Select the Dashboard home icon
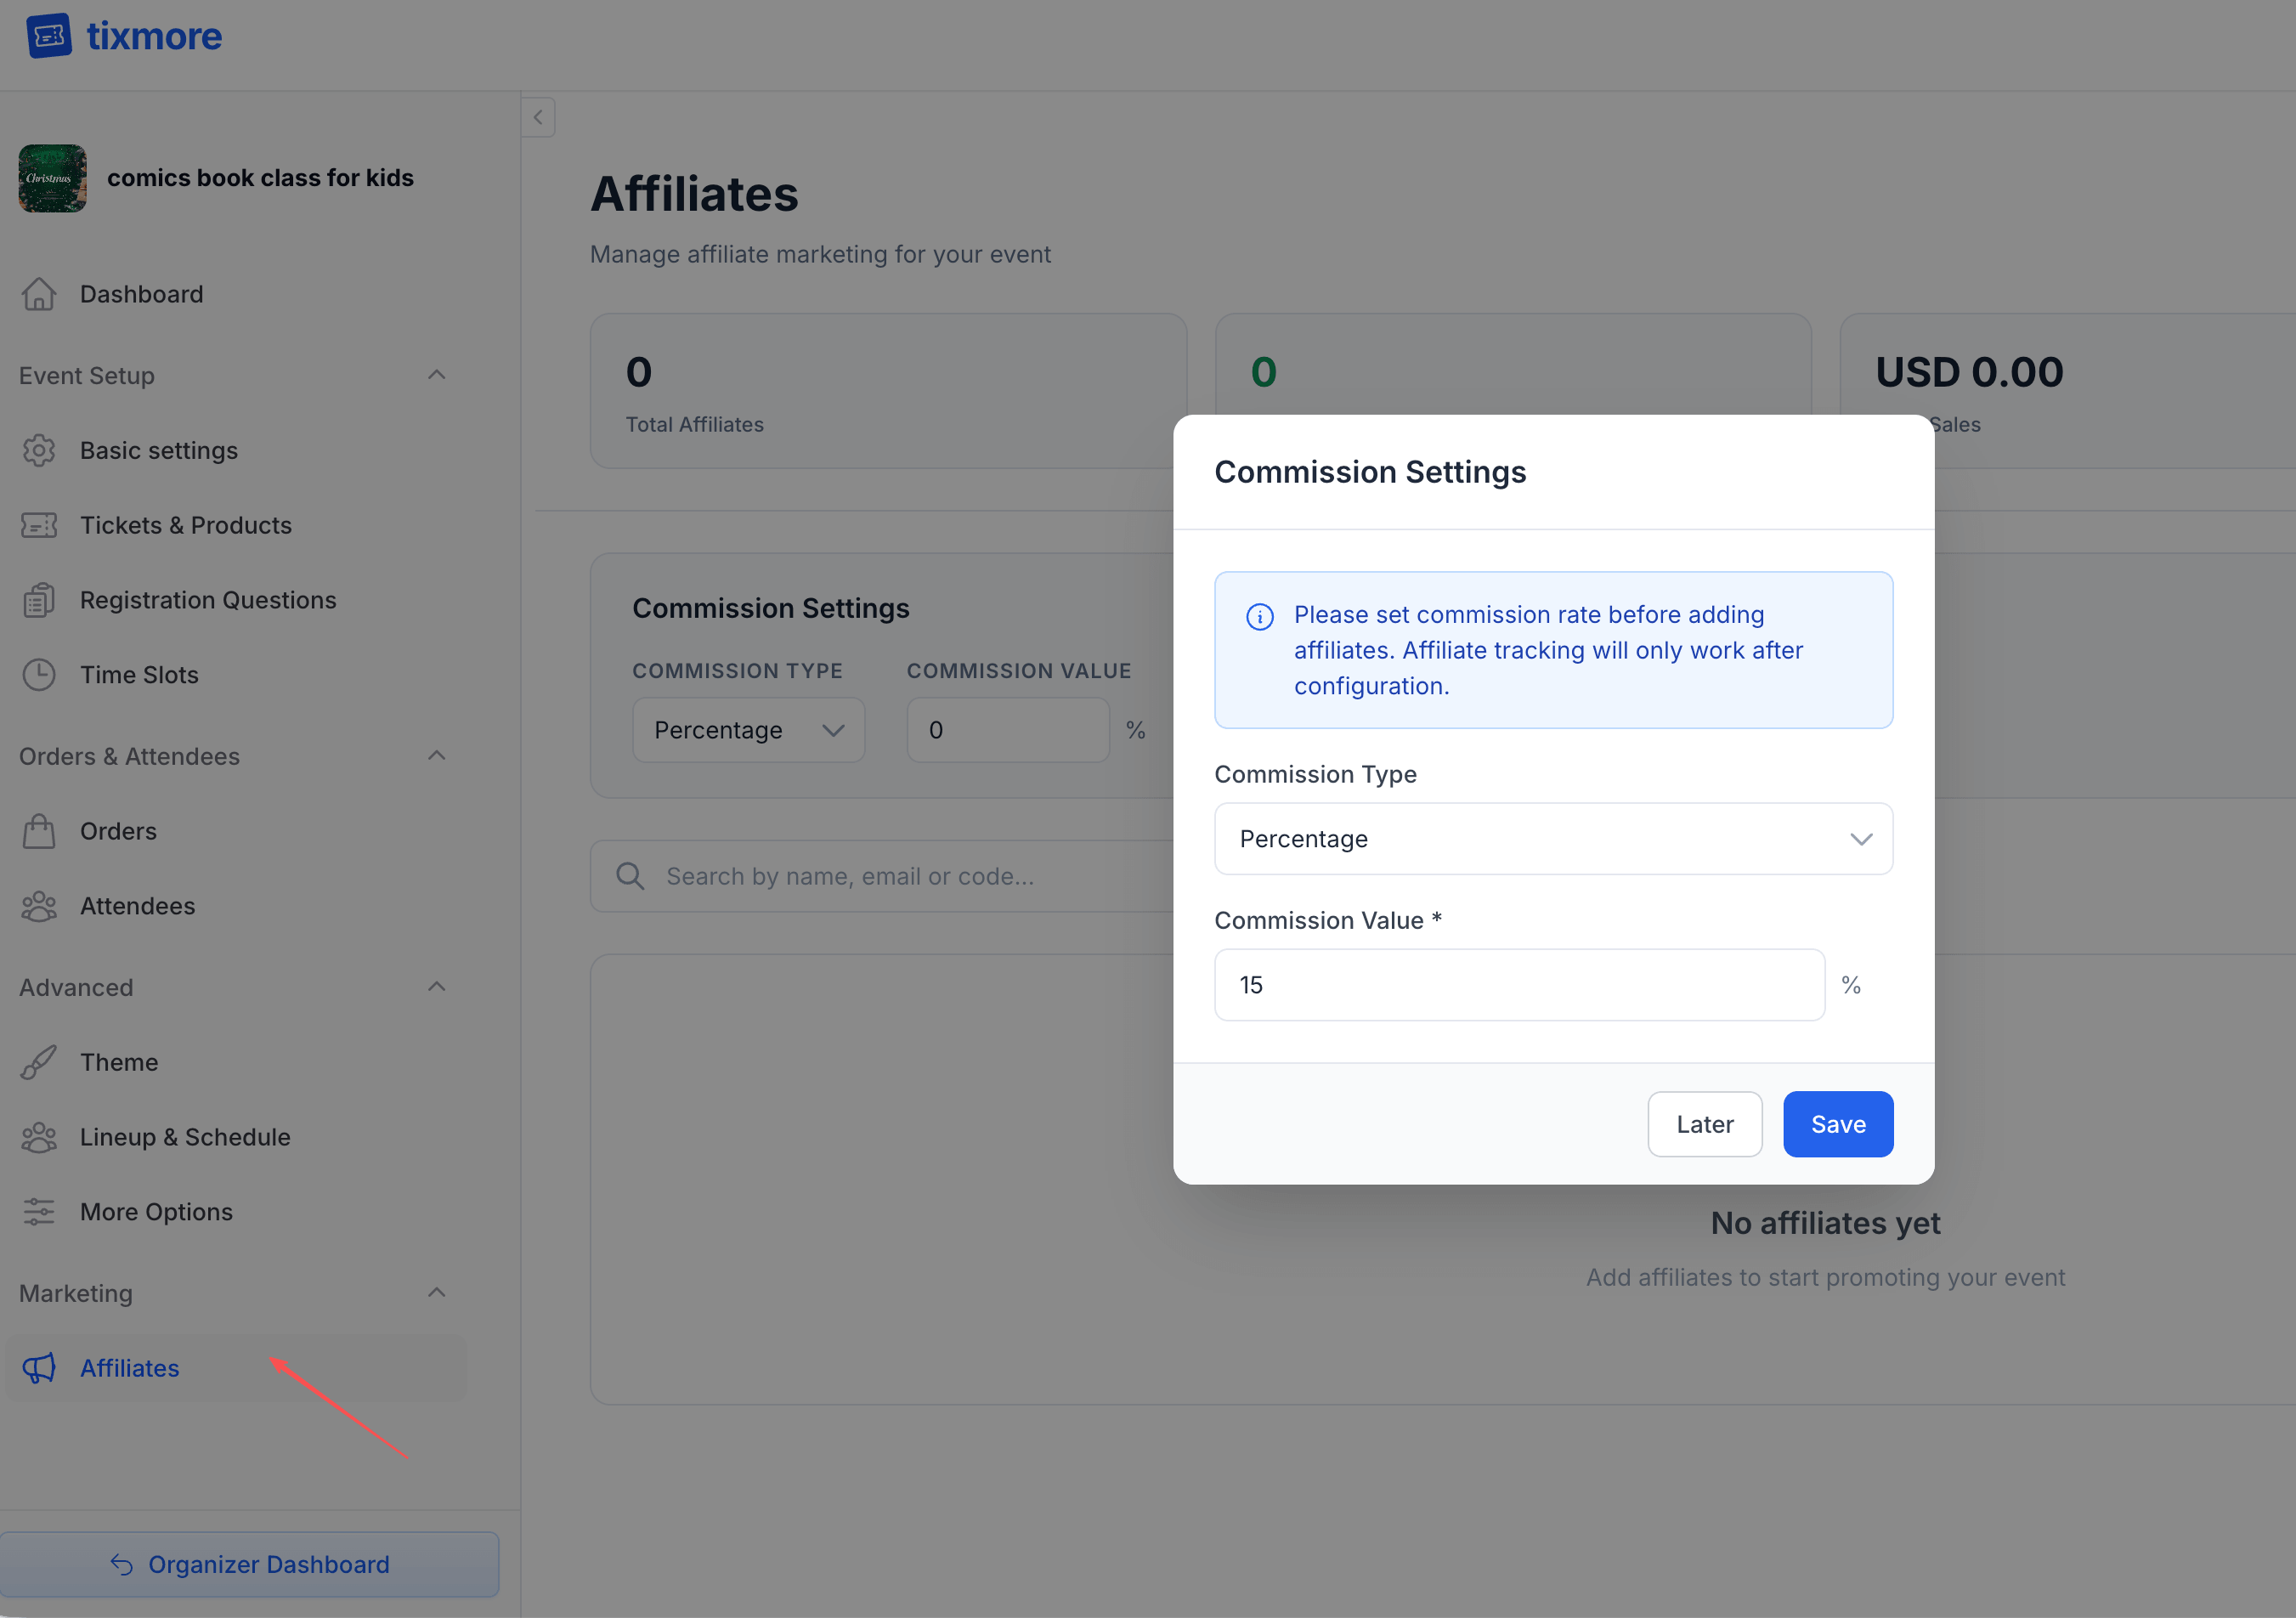Image resolution: width=2296 pixels, height=1618 pixels. [39, 293]
